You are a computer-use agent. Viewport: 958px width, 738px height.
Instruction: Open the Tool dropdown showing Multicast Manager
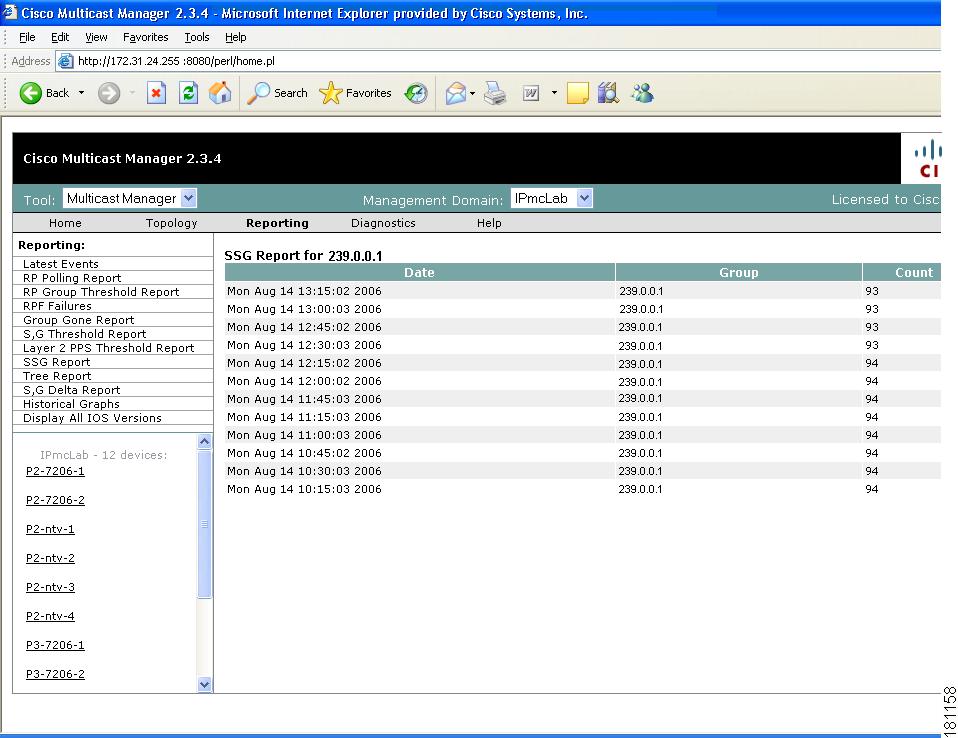130,199
